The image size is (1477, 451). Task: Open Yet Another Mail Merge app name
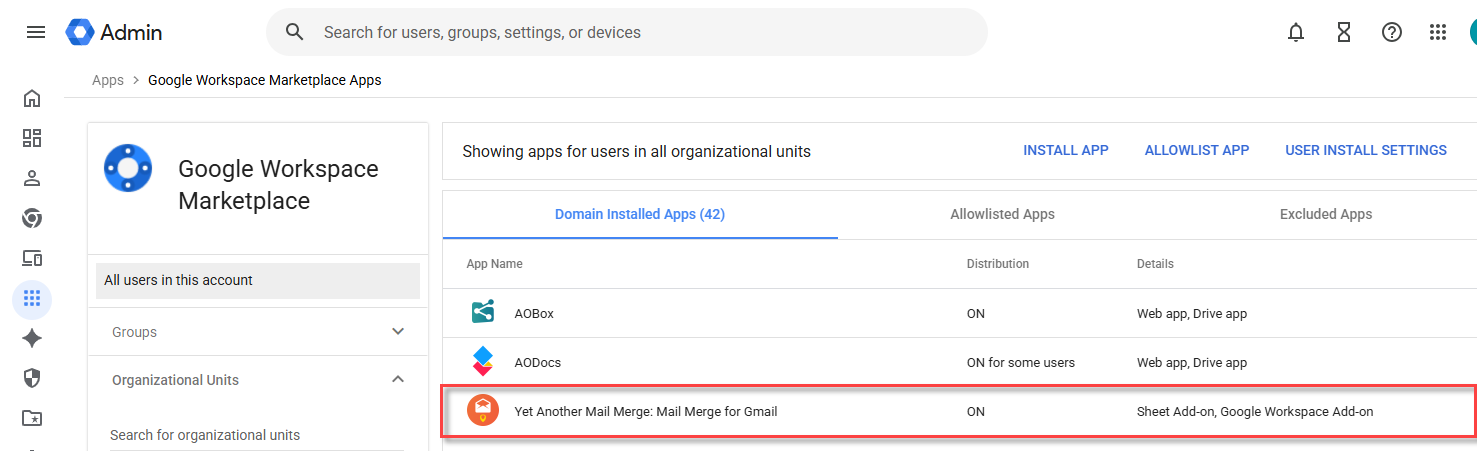pos(645,411)
